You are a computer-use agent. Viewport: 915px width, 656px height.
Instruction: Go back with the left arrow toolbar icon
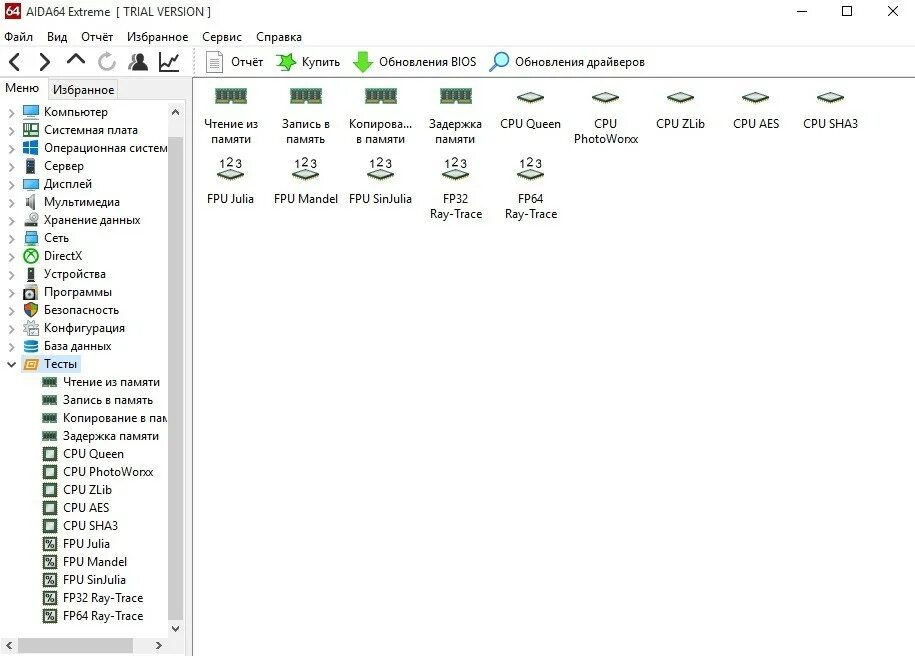coord(15,62)
